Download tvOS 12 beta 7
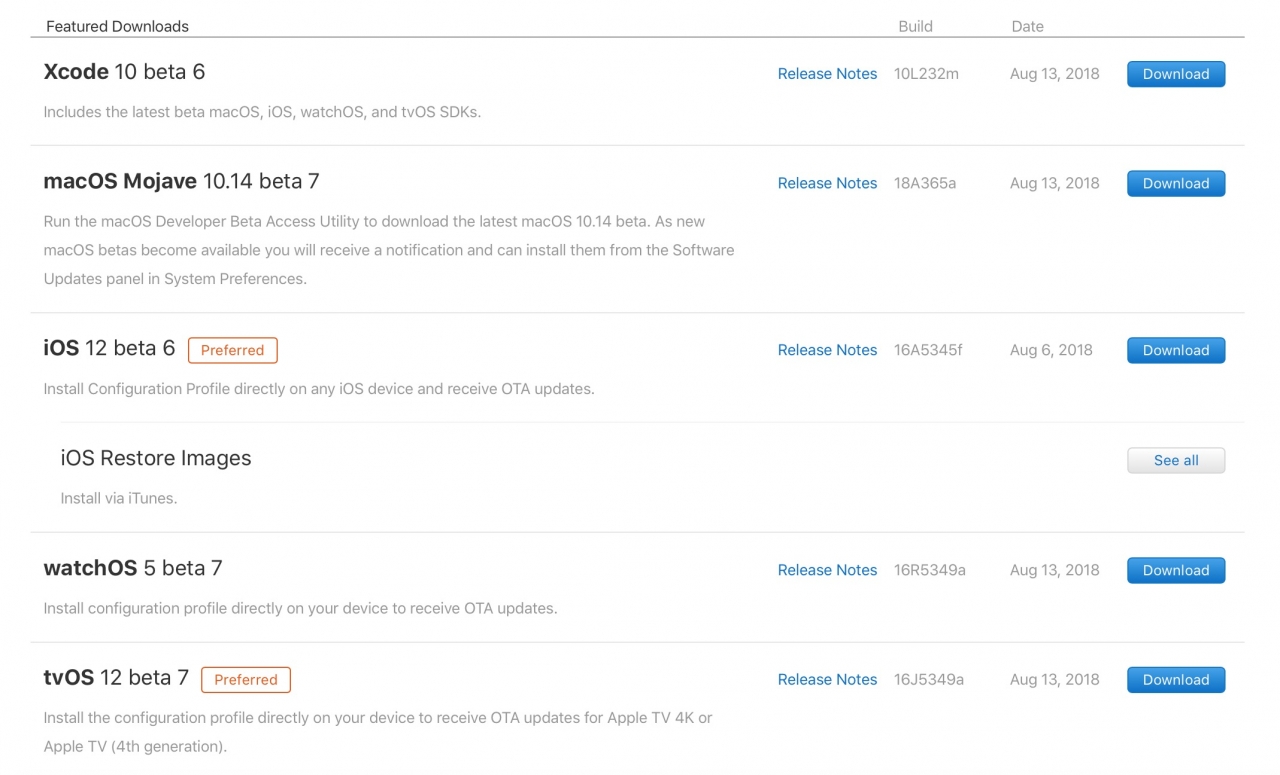 pos(1175,679)
